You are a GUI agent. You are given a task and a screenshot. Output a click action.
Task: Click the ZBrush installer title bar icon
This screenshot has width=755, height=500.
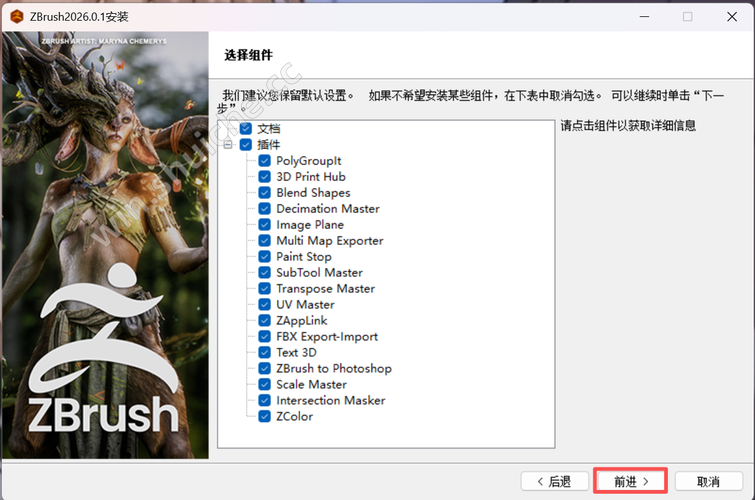tap(17, 17)
